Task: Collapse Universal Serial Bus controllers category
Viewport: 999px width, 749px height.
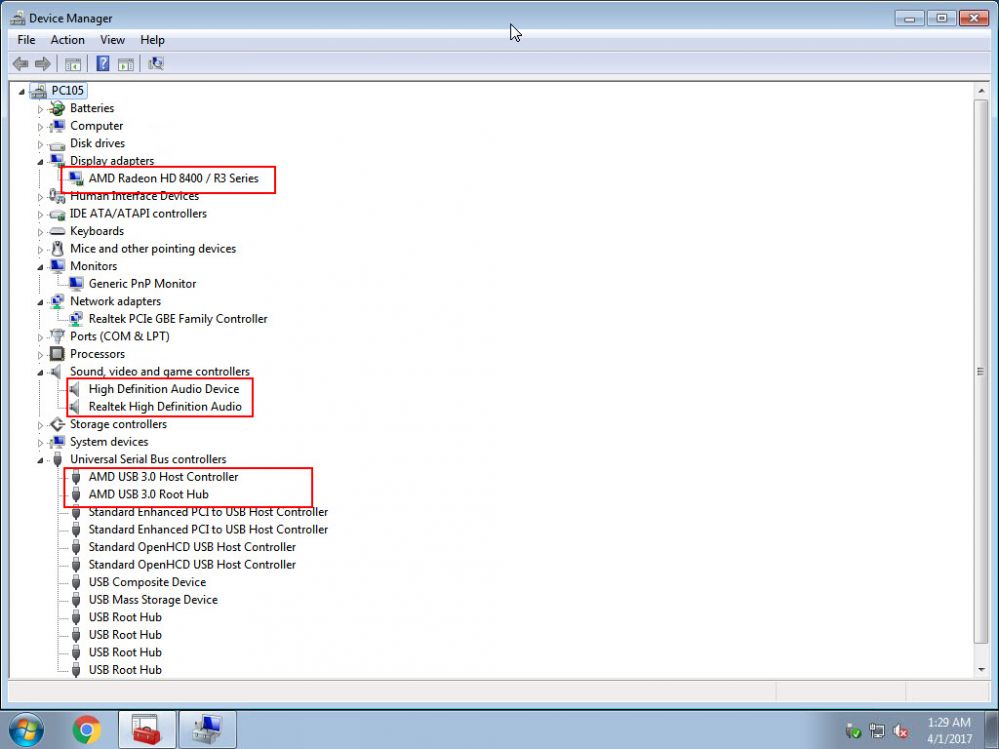Action: 40,460
